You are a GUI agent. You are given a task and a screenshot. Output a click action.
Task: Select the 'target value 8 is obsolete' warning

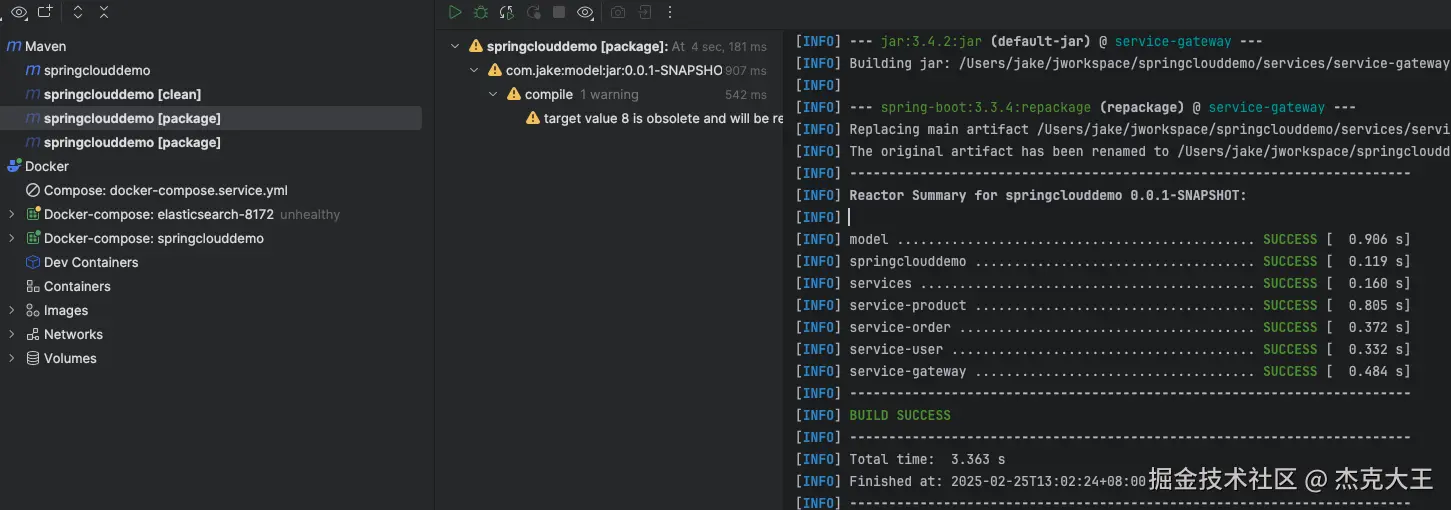coord(662,118)
